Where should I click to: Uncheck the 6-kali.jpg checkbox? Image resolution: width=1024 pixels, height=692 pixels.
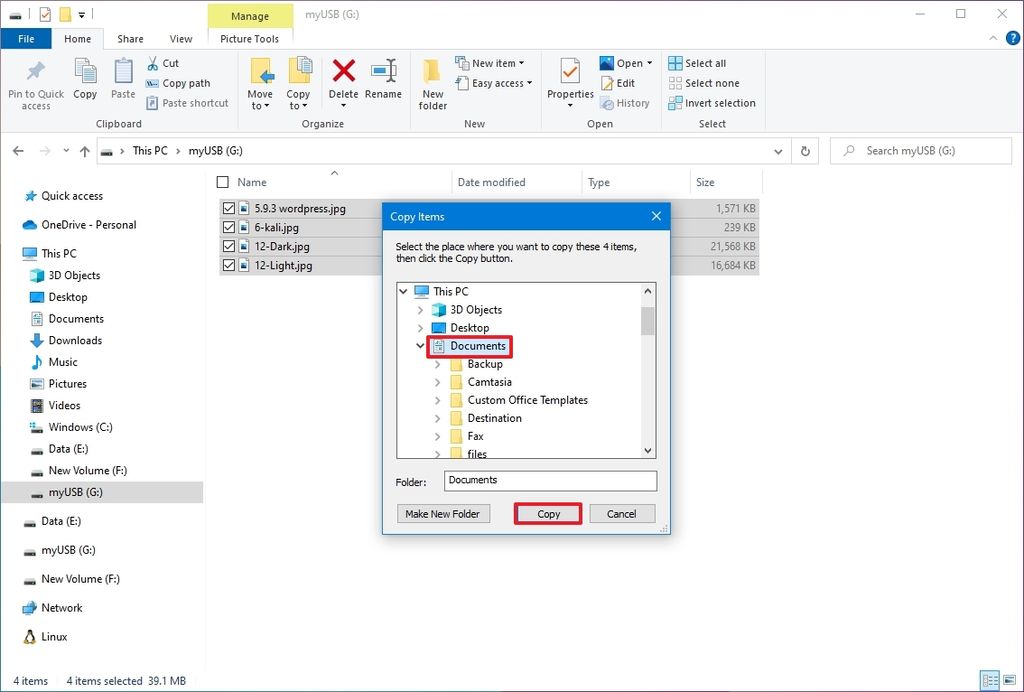coord(228,227)
